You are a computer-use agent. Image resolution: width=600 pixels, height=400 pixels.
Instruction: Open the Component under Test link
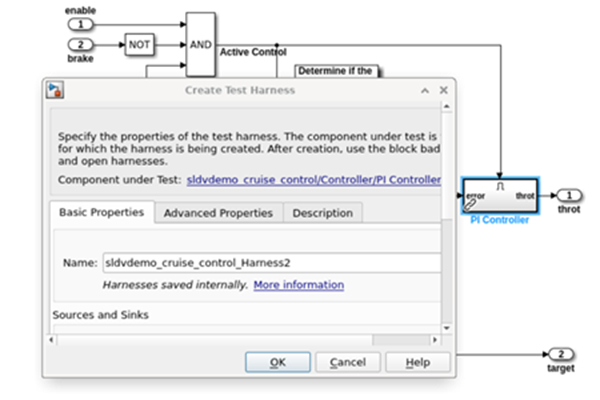coord(313,180)
